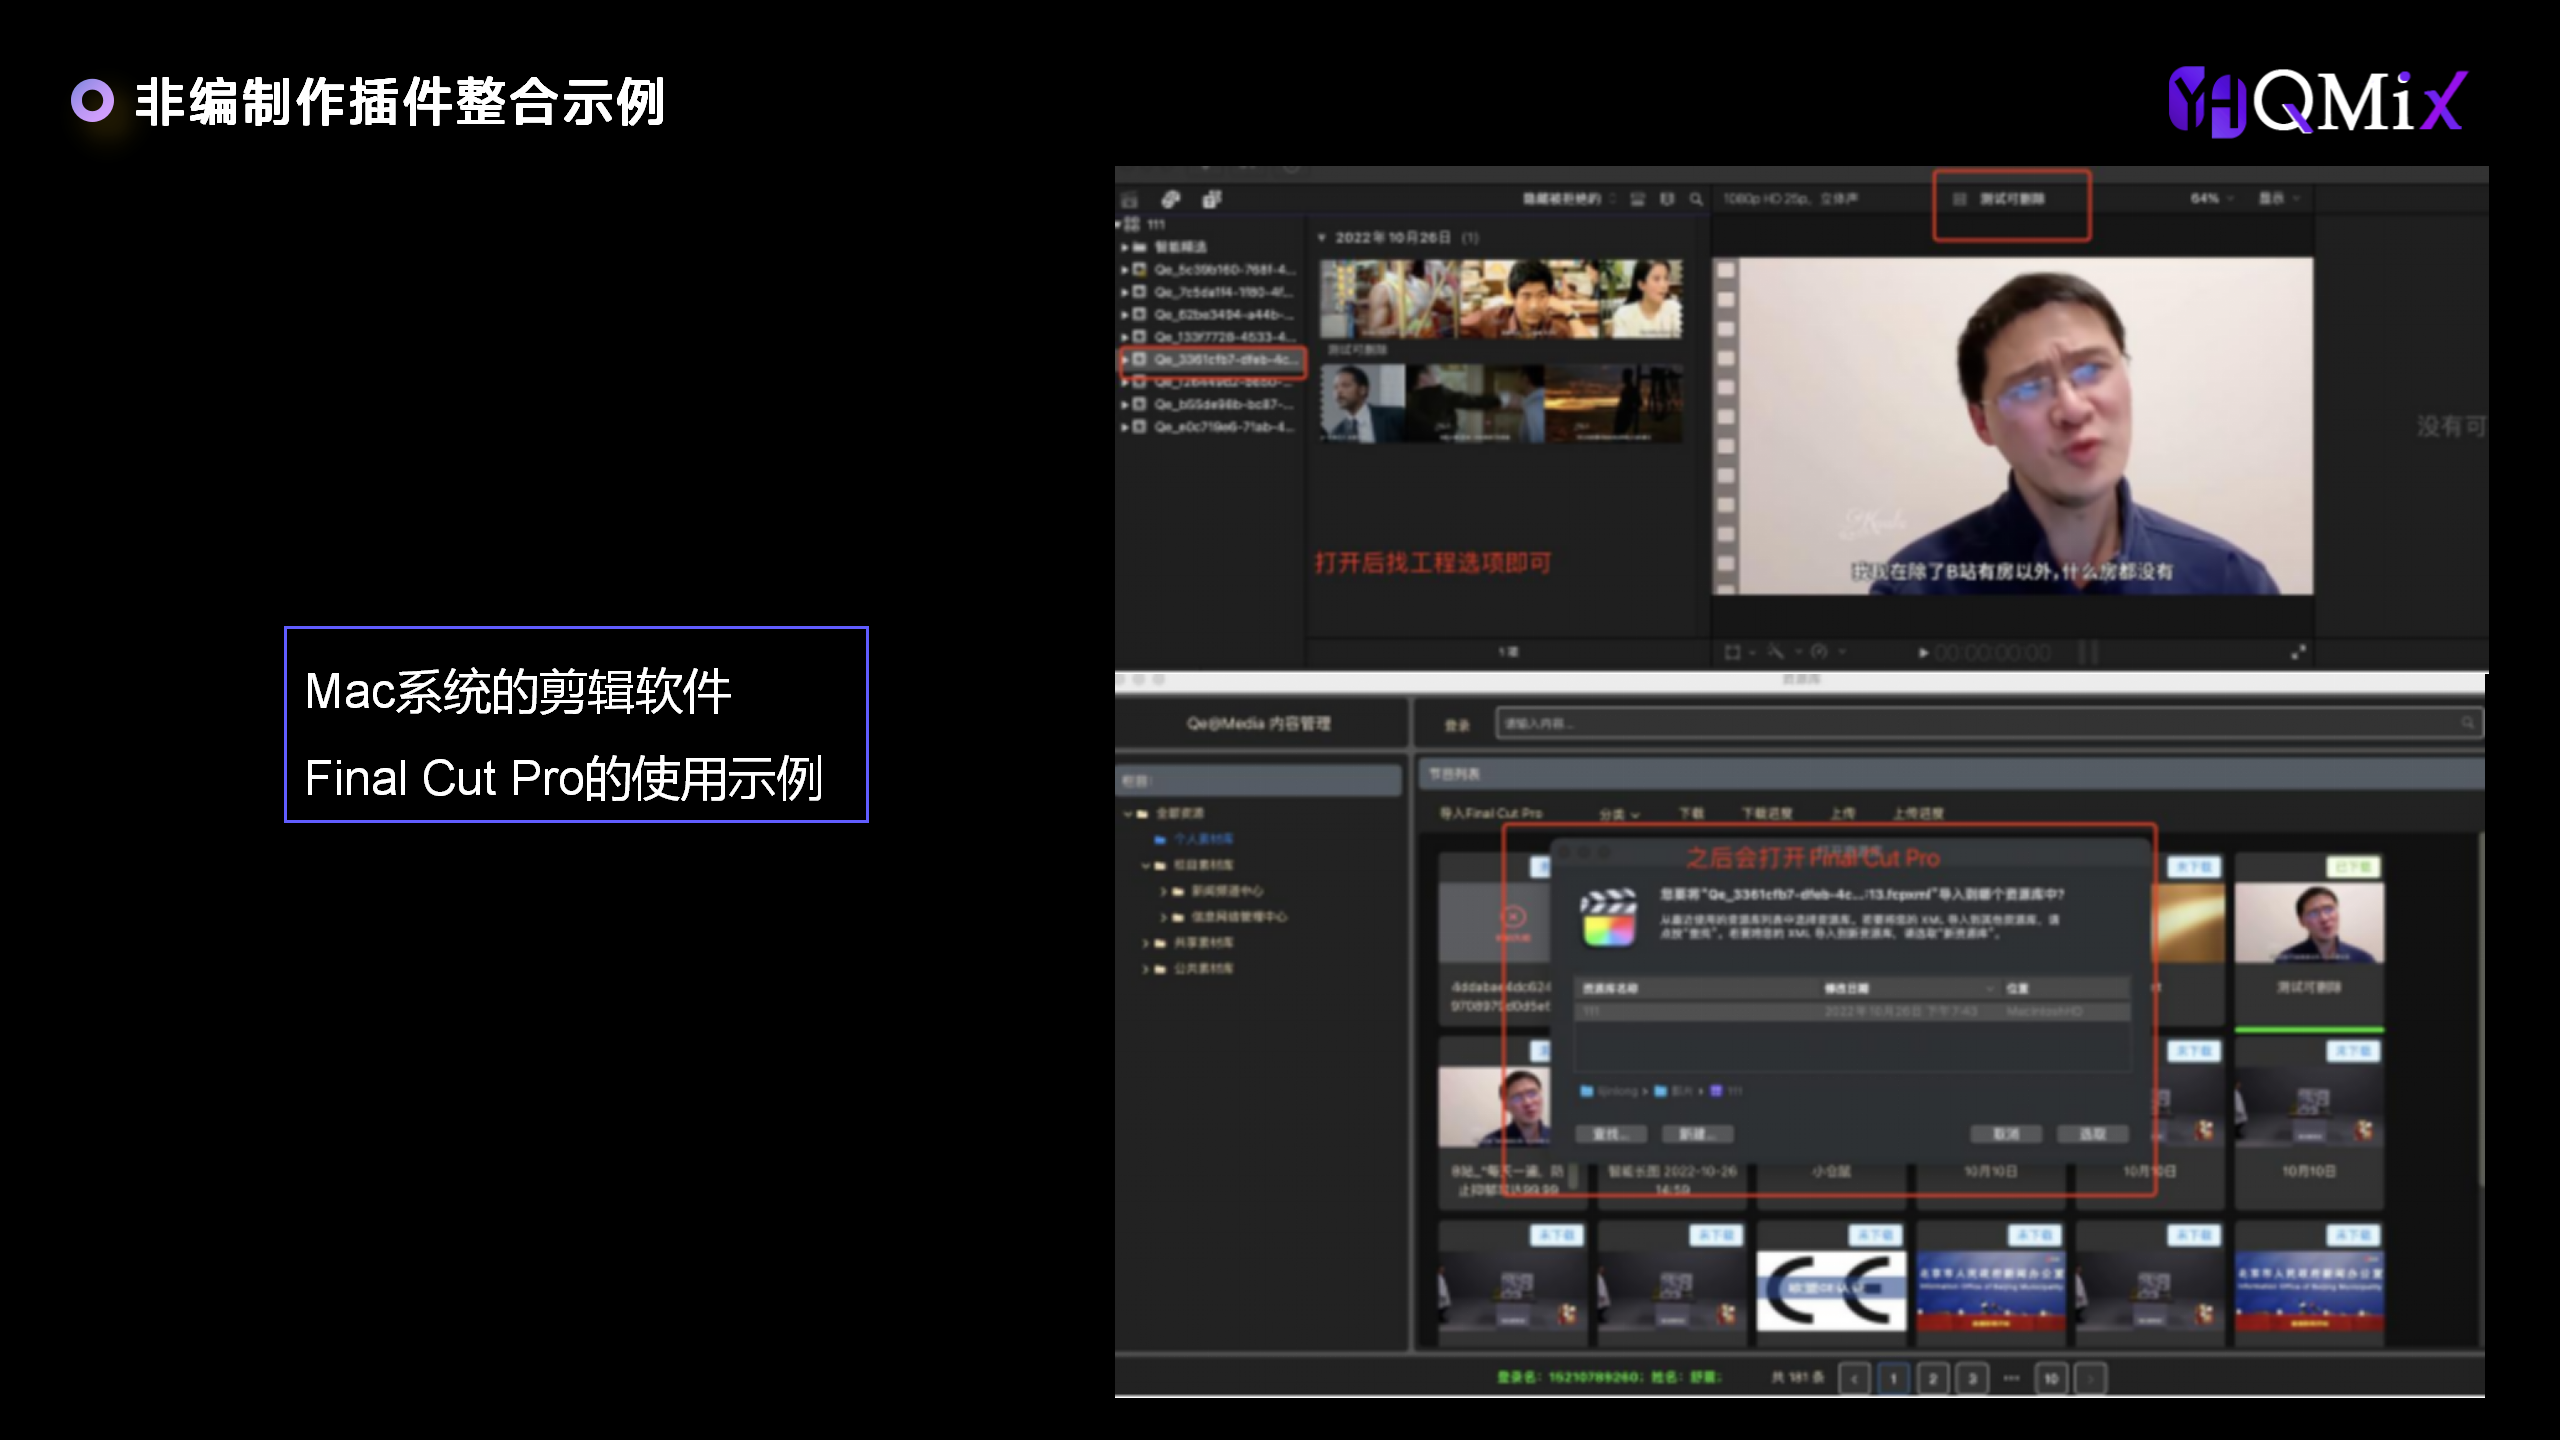Viewport: 2560px width, 1440px height.
Task: Select the CE logo thumbnail
Action: (x=1831, y=1290)
